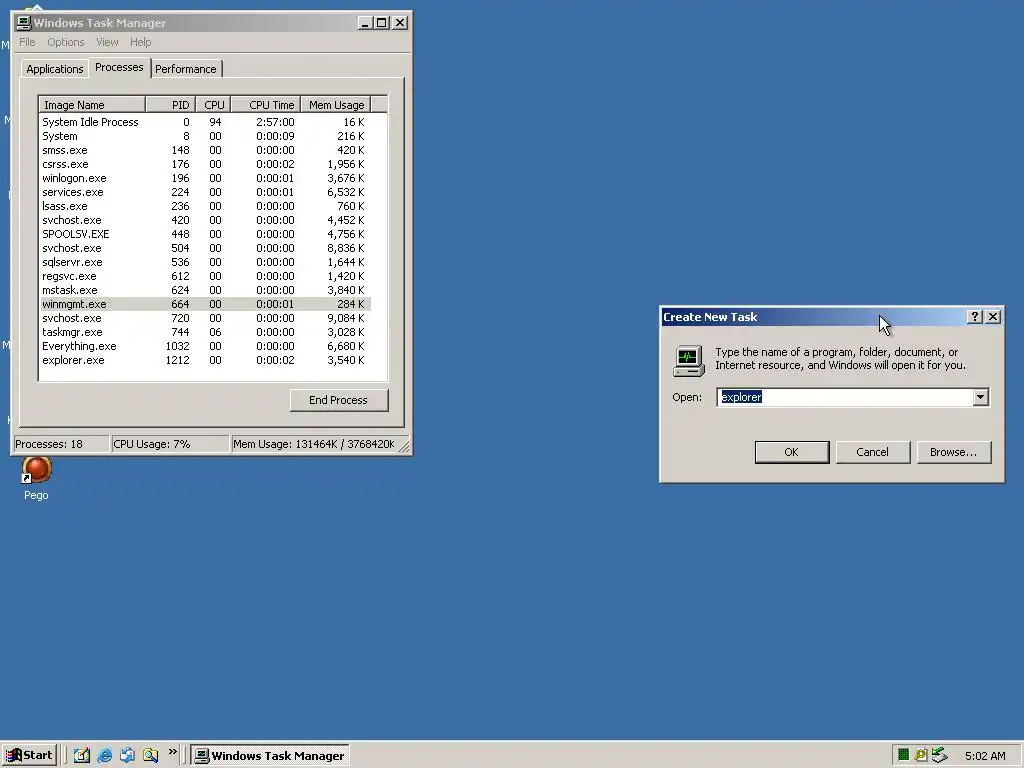This screenshot has height=768, width=1024.
Task: Sort by the CPU Time column header
Action: click(x=265, y=105)
